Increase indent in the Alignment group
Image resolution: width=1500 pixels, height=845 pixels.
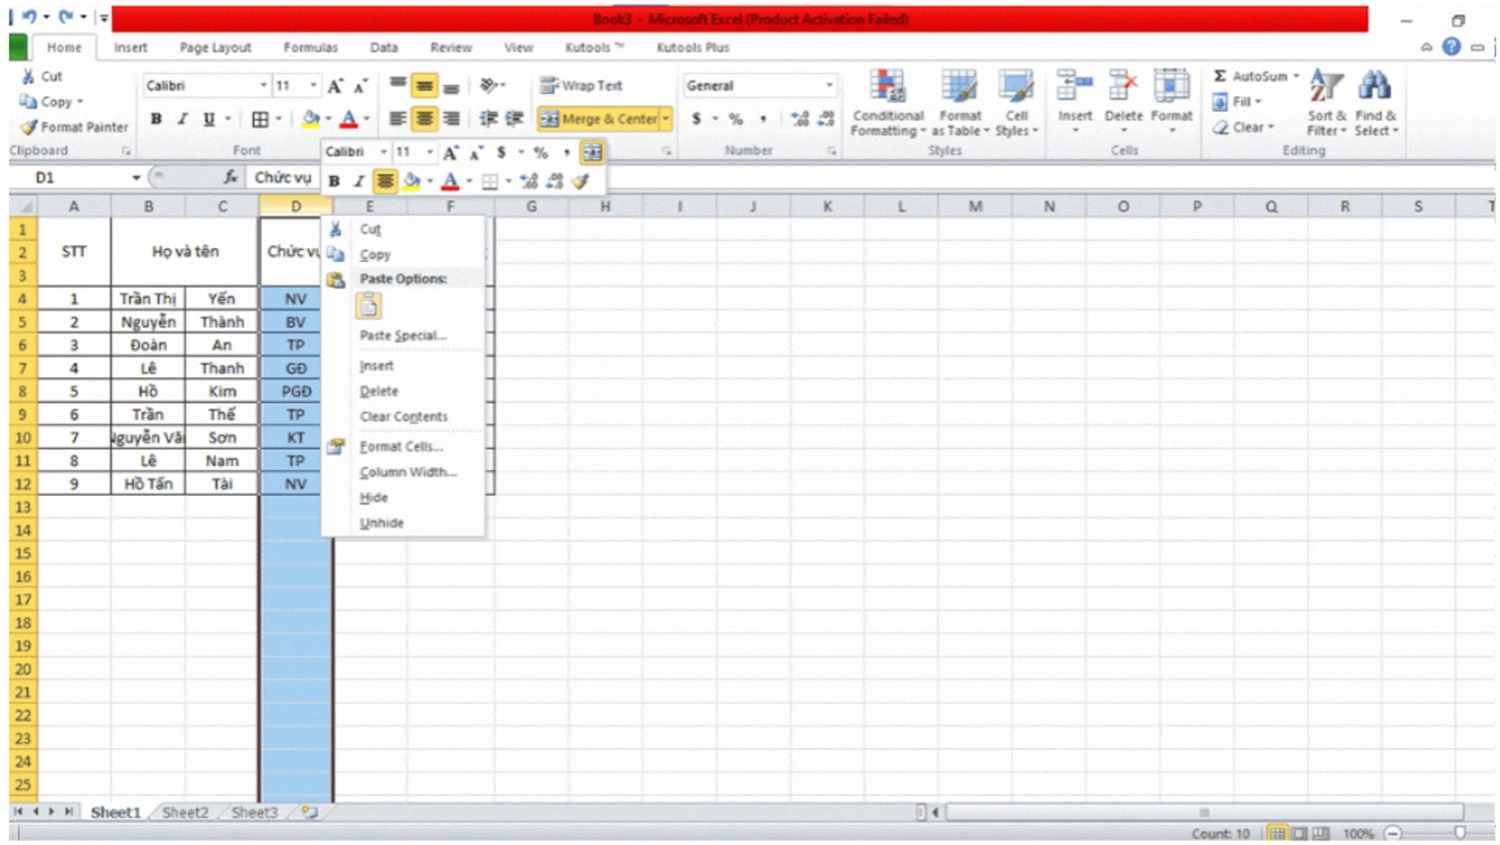514,119
